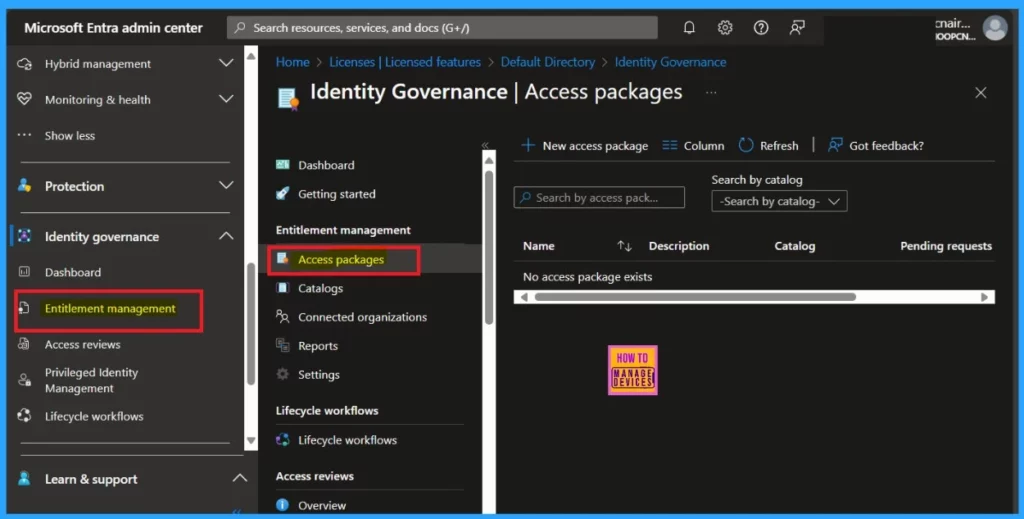Click the Hybrid management cloud icon
The image size is (1024, 519).
(25, 64)
